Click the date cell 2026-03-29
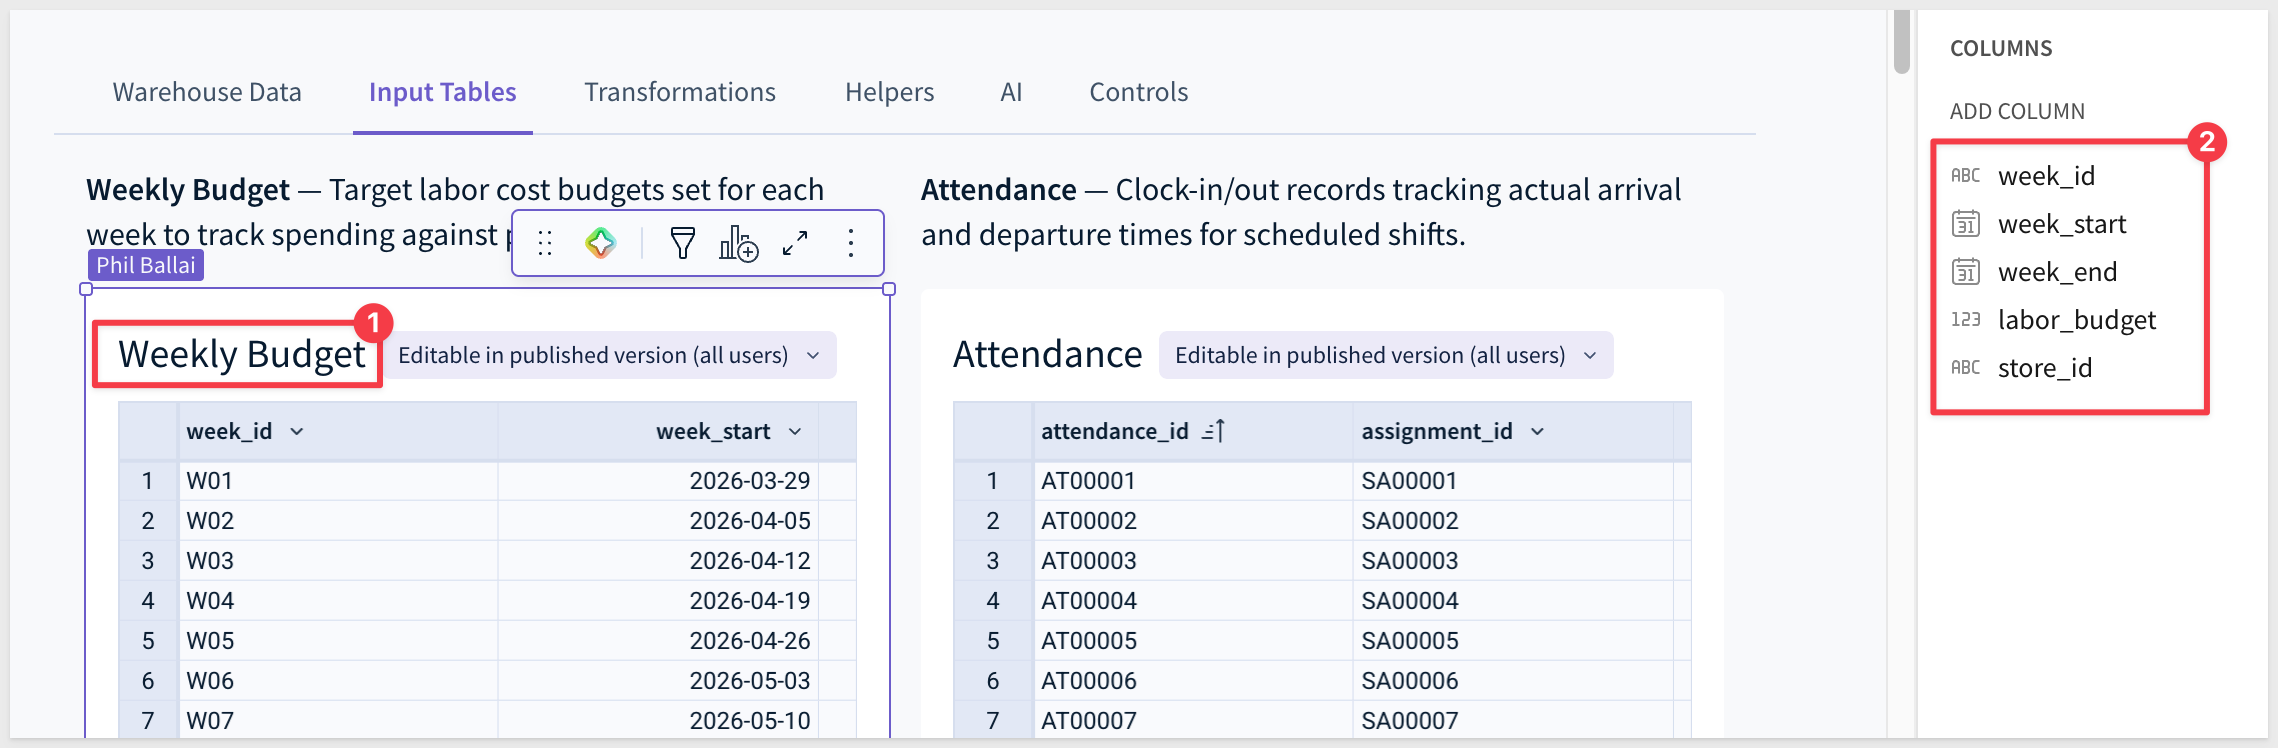The image size is (2278, 748). coord(658,481)
